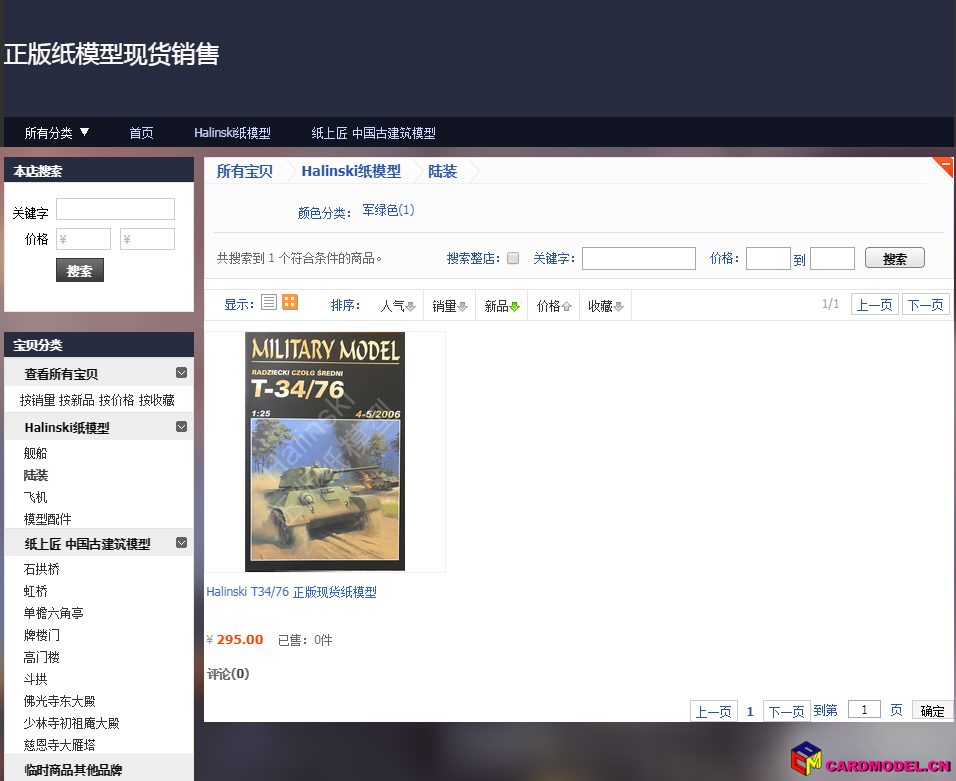Click sidebar dark 搜索 button
The width and height of the screenshot is (956, 781).
tap(80, 270)
